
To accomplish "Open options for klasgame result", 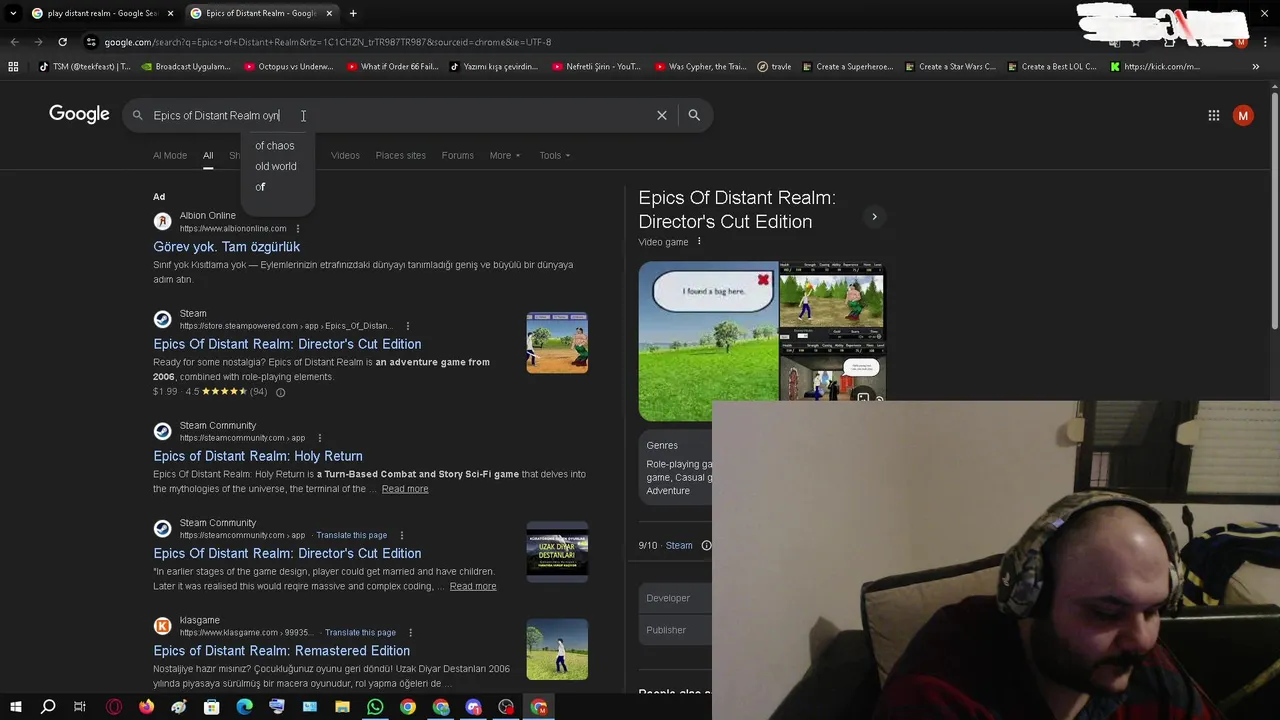I will [x=410, y=633].
